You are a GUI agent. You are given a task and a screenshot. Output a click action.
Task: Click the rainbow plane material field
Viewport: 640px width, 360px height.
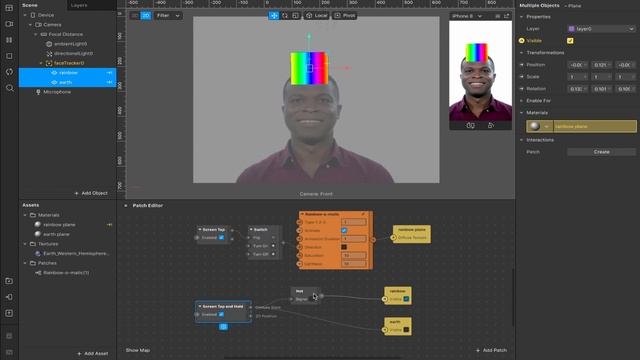(594, 127)
